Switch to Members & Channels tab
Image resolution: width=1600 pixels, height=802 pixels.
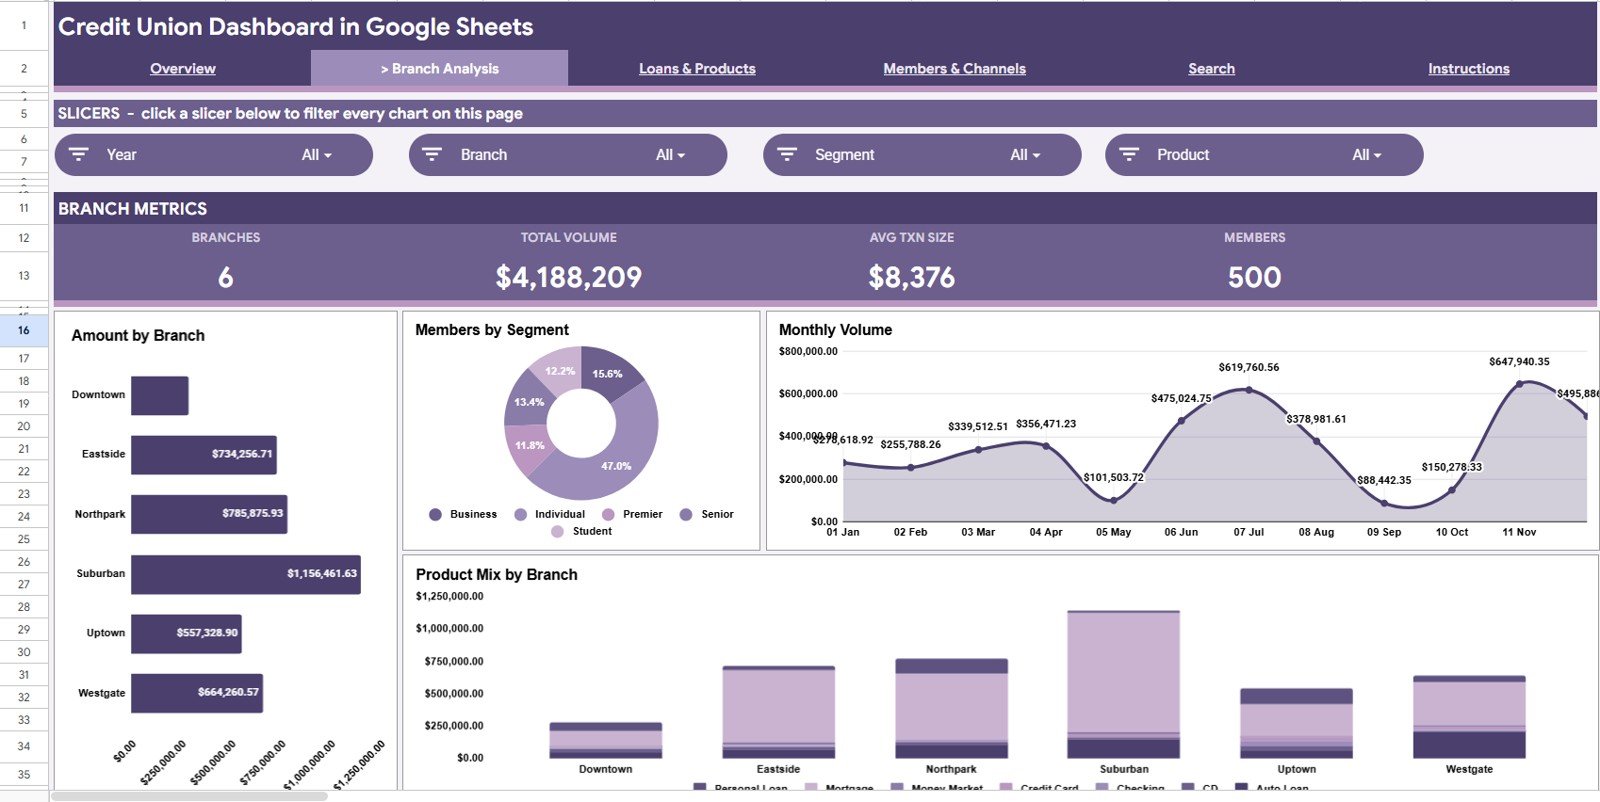[x=954, y=69]
